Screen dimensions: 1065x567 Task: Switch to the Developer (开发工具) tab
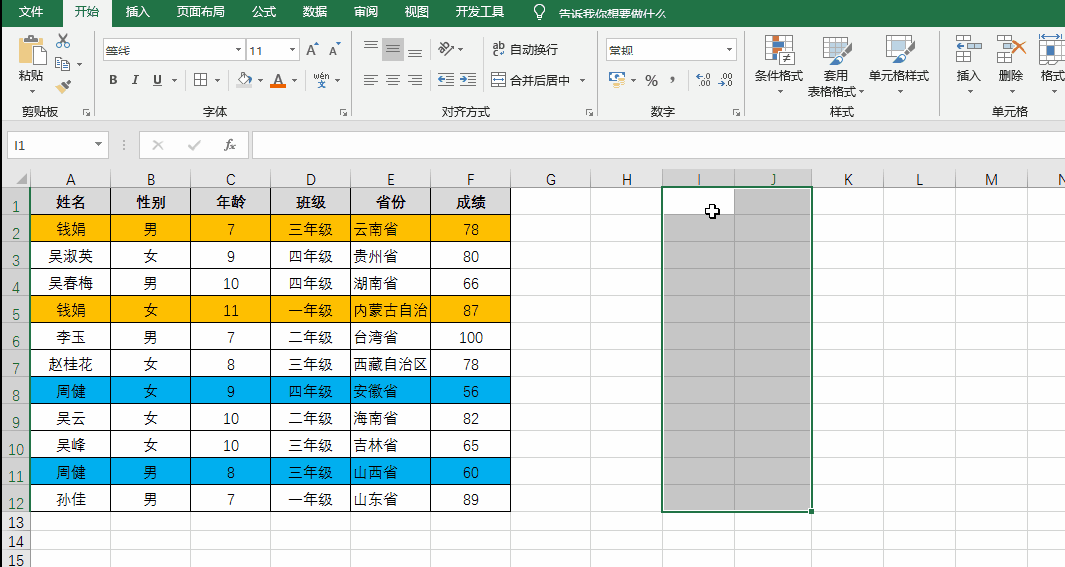(480, 12)
